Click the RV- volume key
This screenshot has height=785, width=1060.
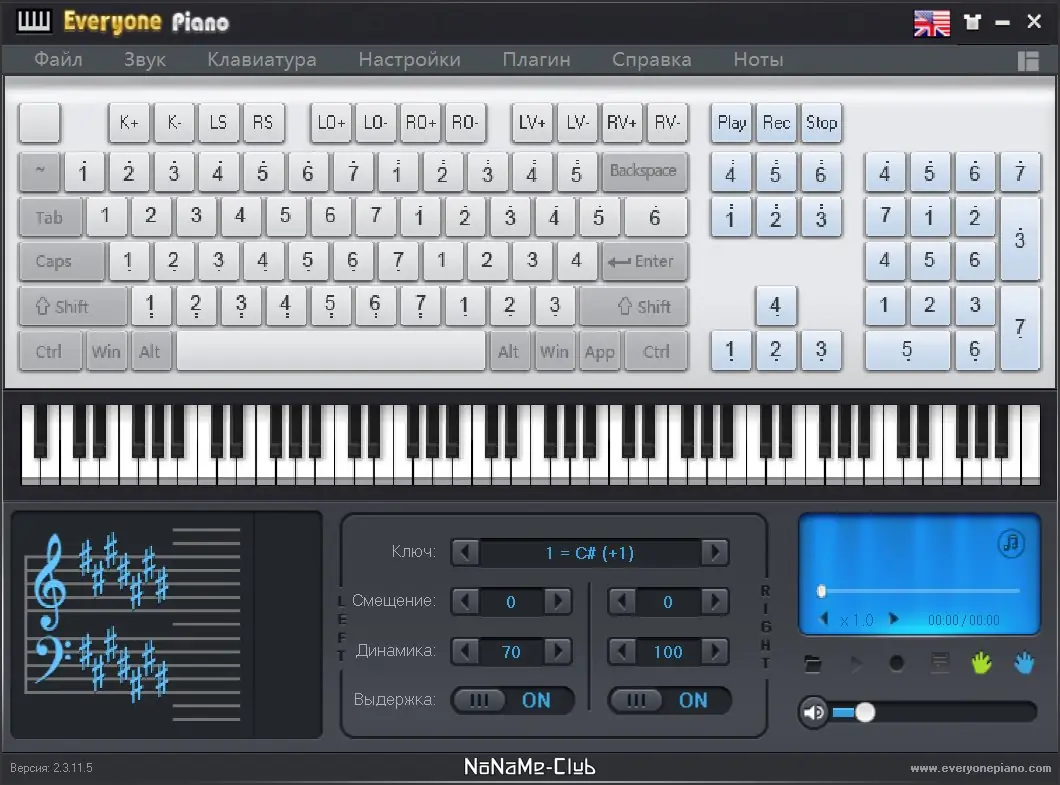(667, 122)
